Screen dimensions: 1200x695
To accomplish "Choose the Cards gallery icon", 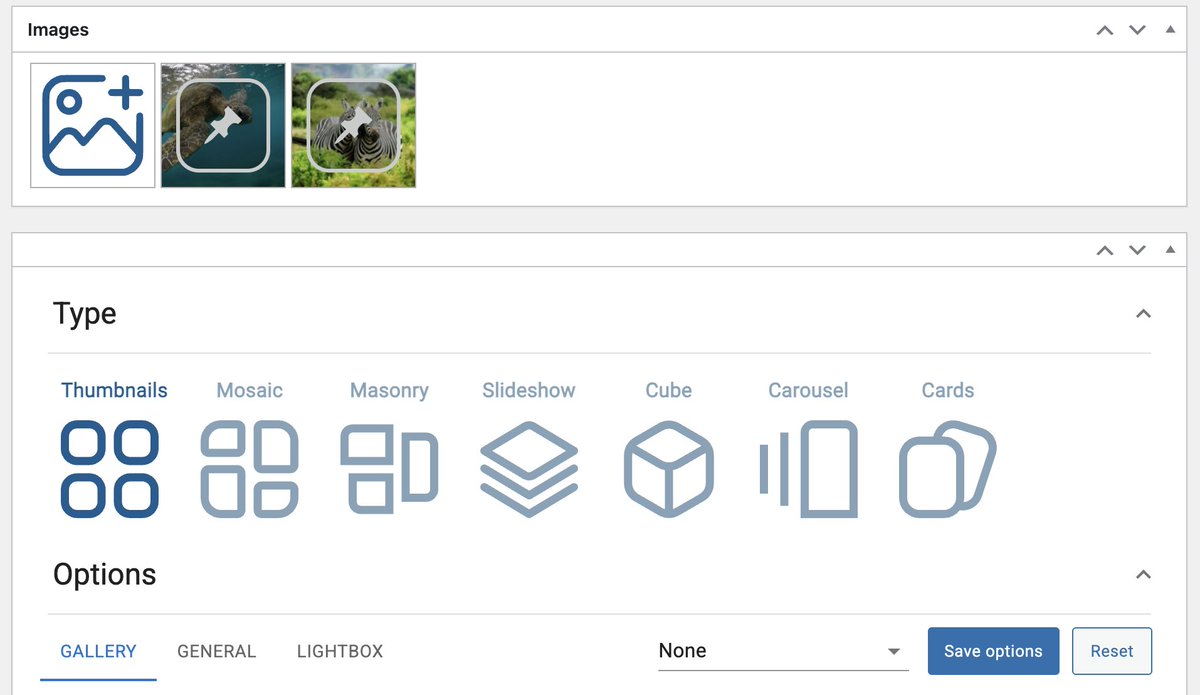I will tap(948, 469).
